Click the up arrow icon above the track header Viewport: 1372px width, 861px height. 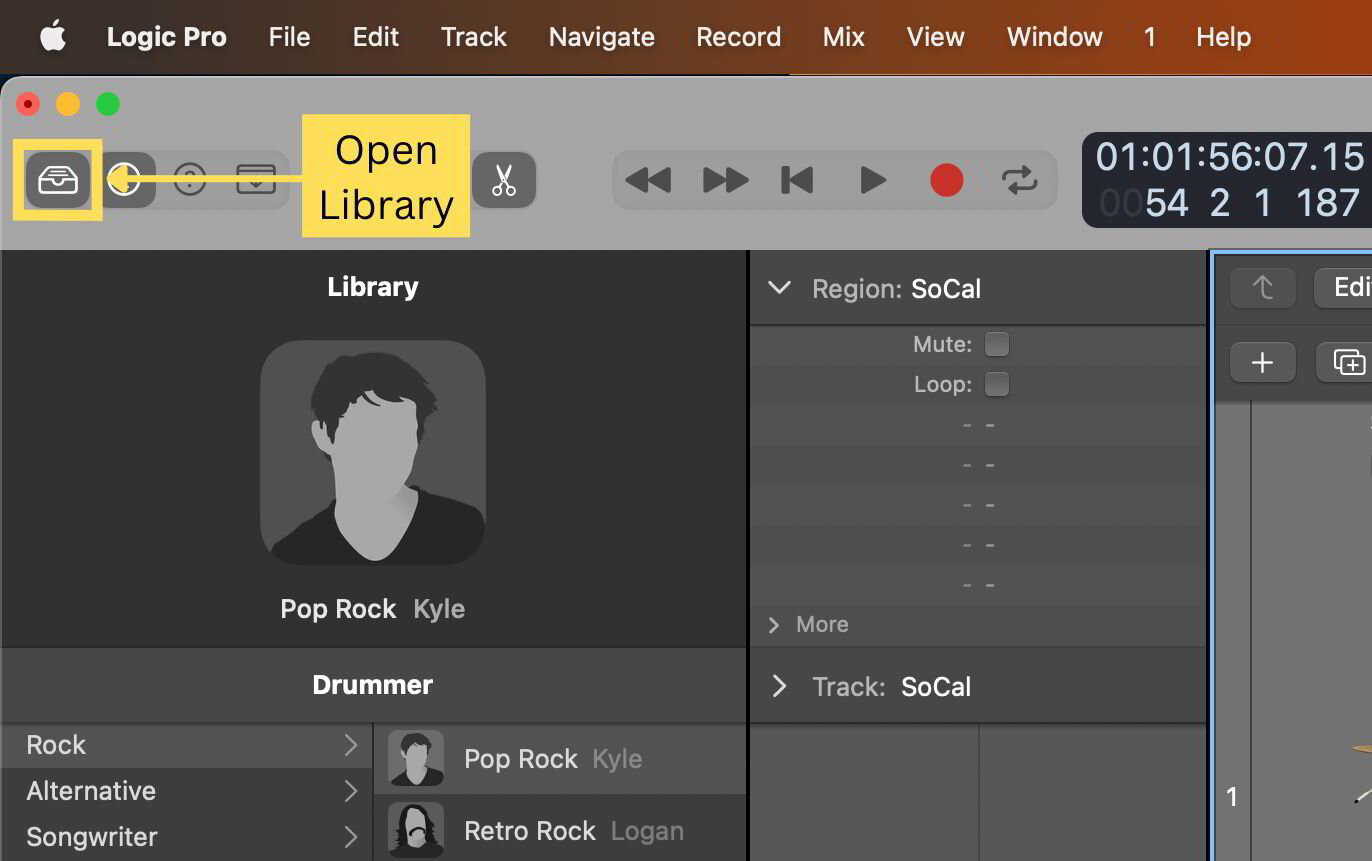(1262, 287)
